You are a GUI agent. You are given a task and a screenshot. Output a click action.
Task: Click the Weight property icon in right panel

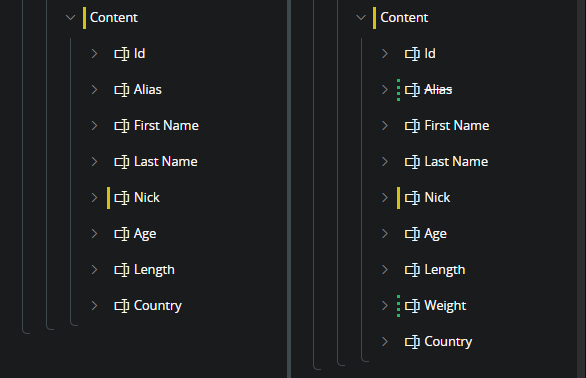412,306
